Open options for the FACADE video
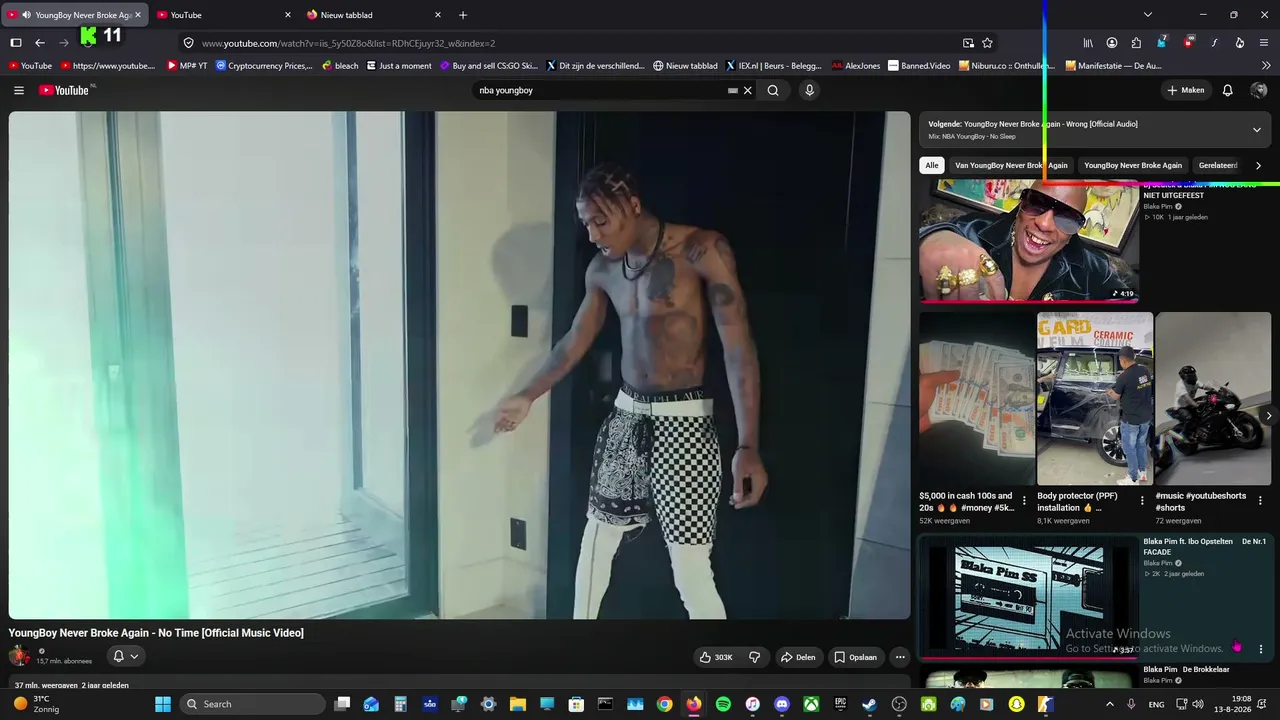 [x=1261, y=649]
